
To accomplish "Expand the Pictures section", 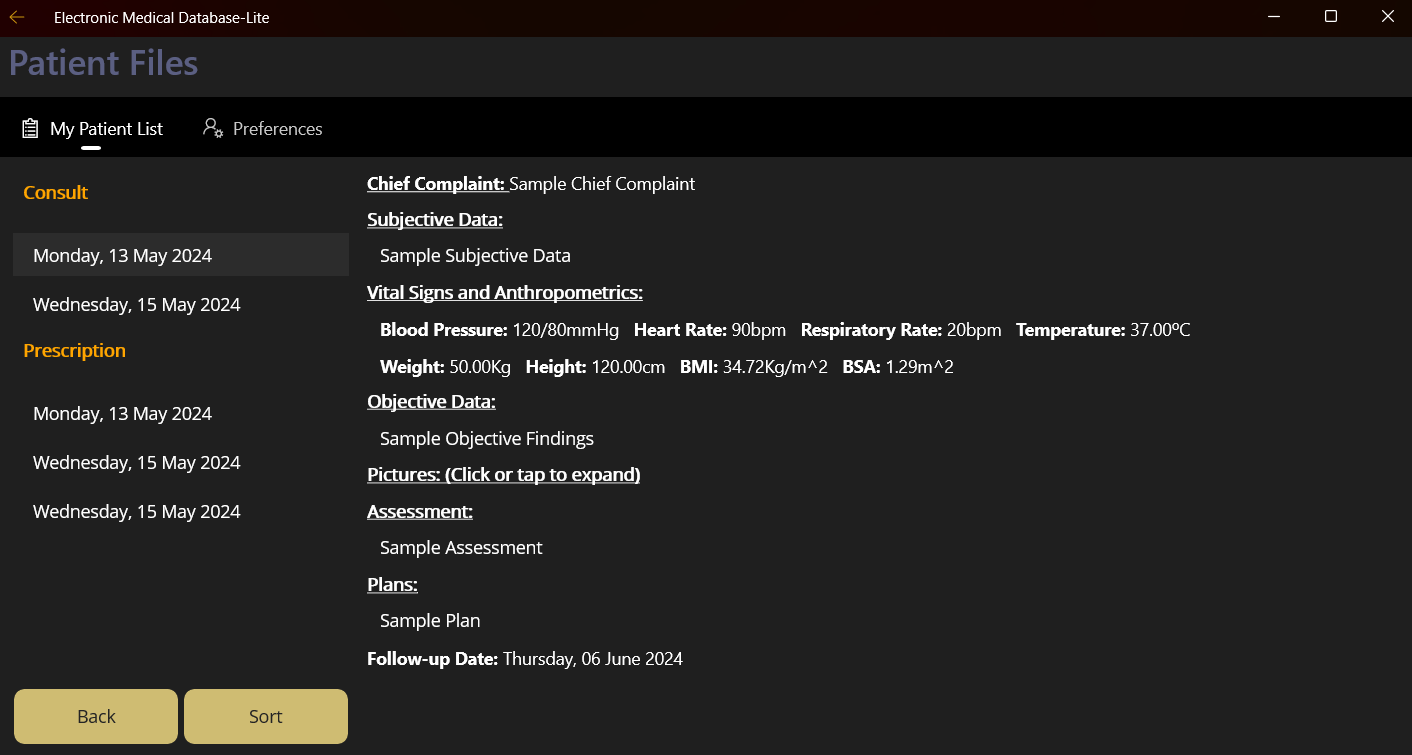I will point(503,474).
